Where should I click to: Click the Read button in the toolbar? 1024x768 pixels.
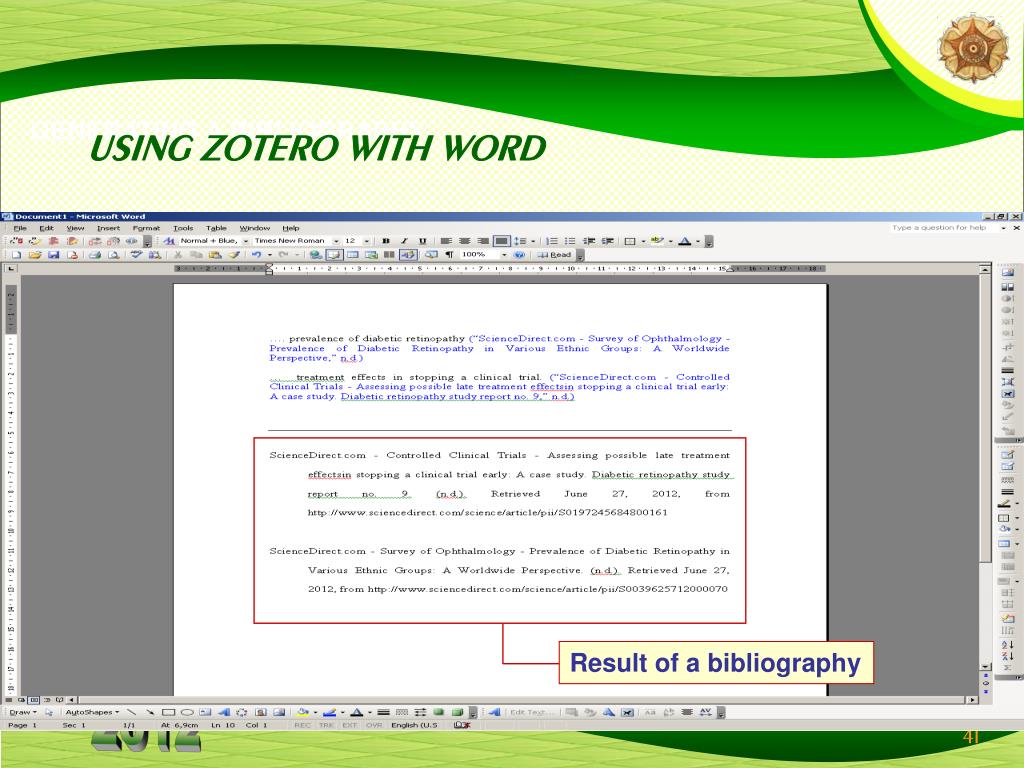554,255
